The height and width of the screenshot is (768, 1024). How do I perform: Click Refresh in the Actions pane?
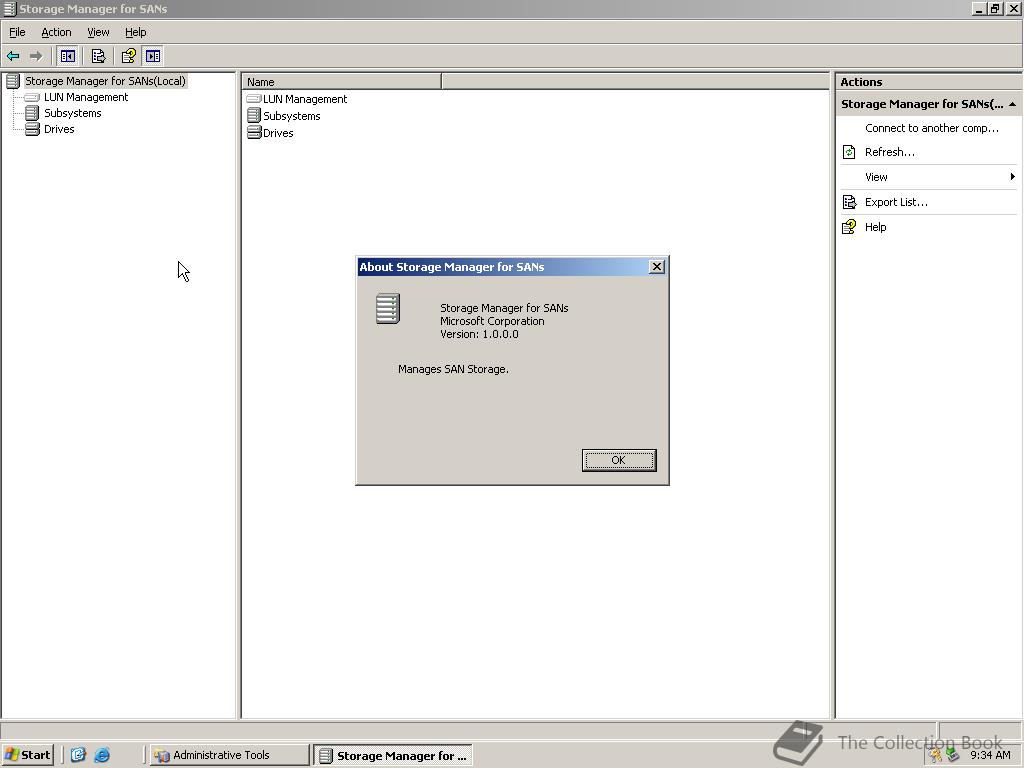pyautogui.click(x=889, y=152)
